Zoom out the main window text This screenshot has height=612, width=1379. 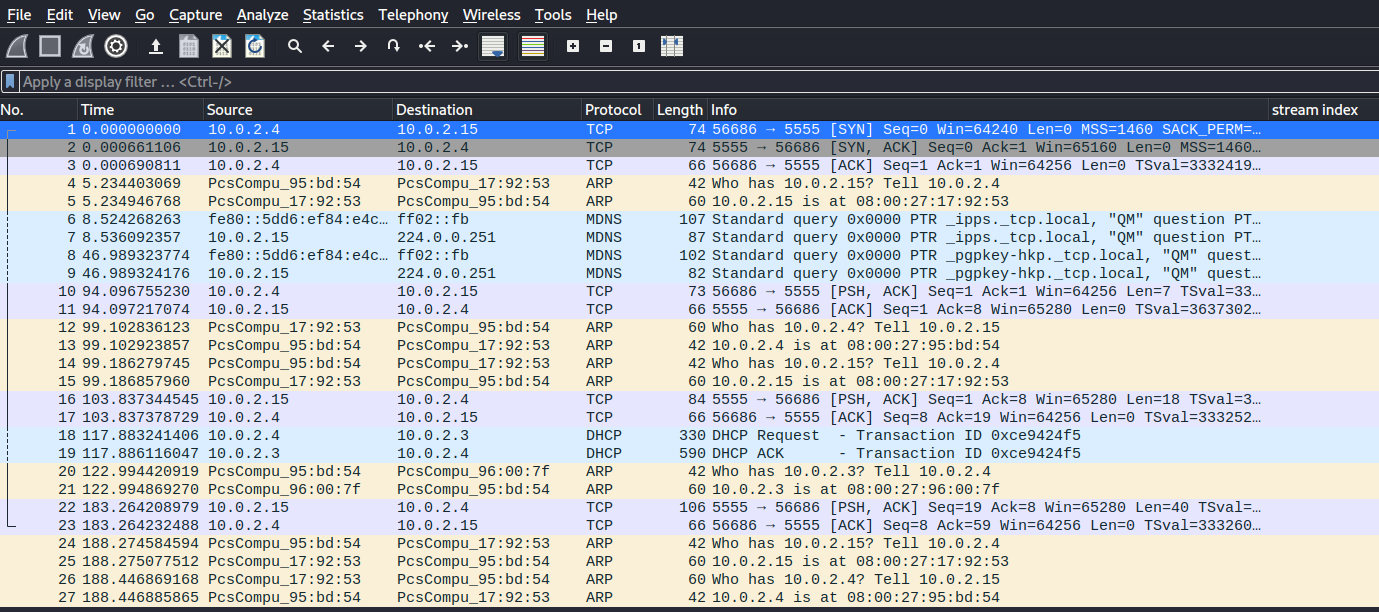605,46
